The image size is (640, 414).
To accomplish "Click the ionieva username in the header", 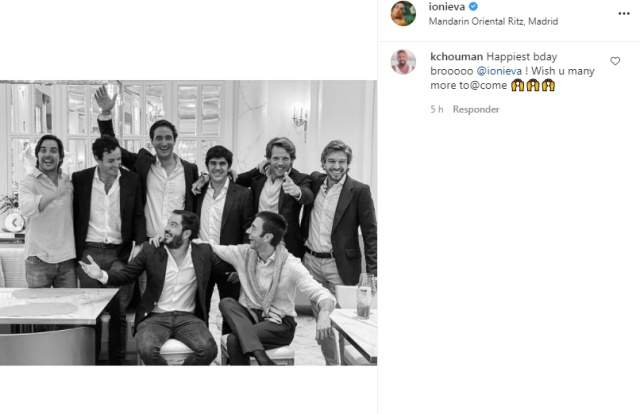I will [x=447, y=7].
